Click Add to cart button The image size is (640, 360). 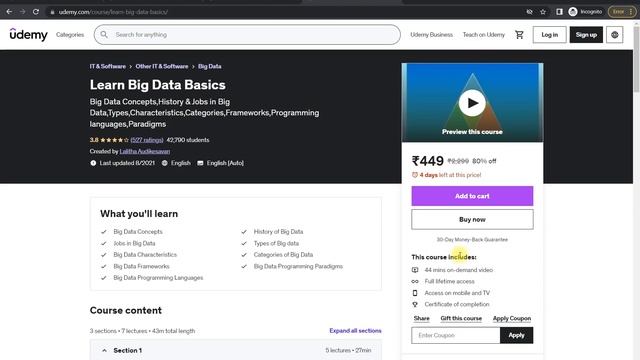tap(472, 196)
